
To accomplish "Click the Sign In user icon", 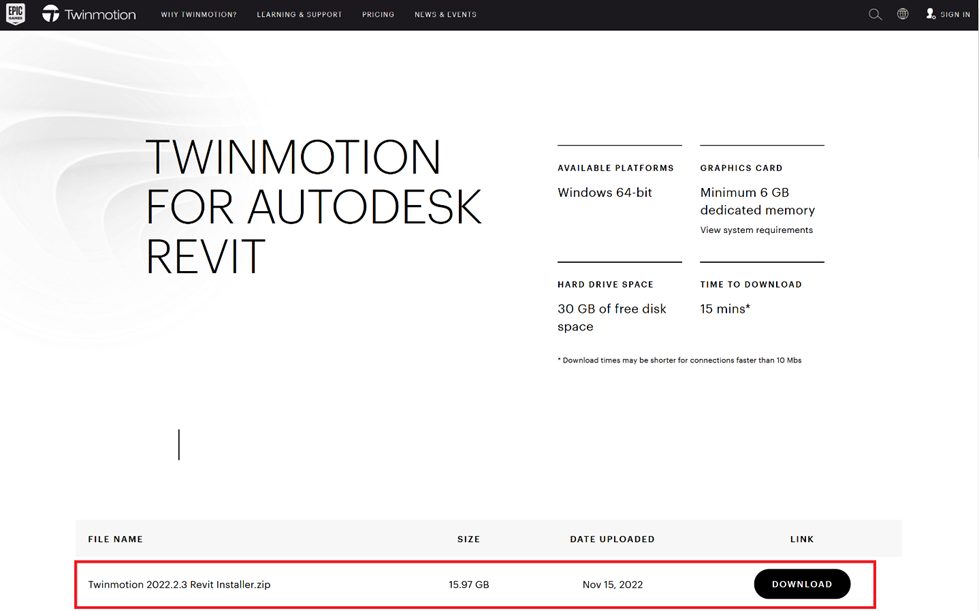I will pyautogui.click(x=930, y=14).
